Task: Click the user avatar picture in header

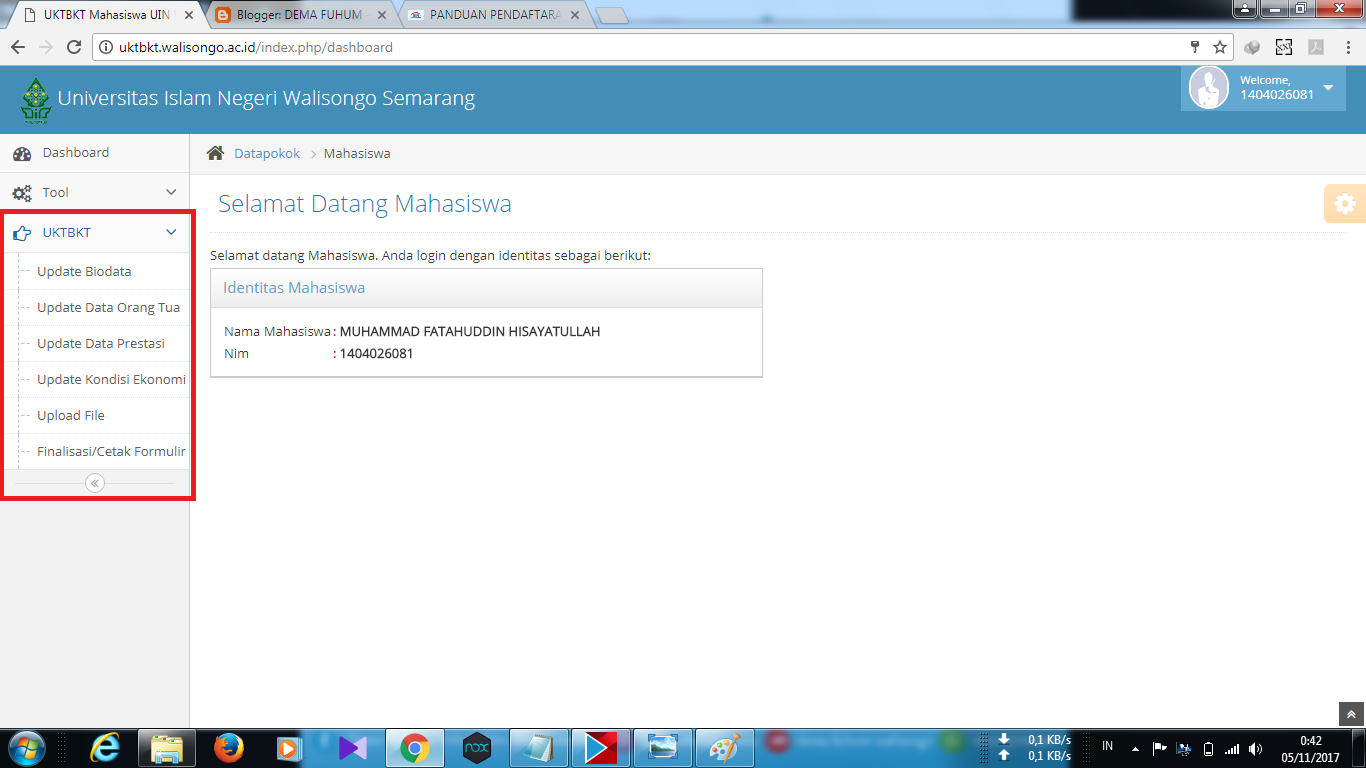Action: pyautogui.click(x=1208, y=88)
